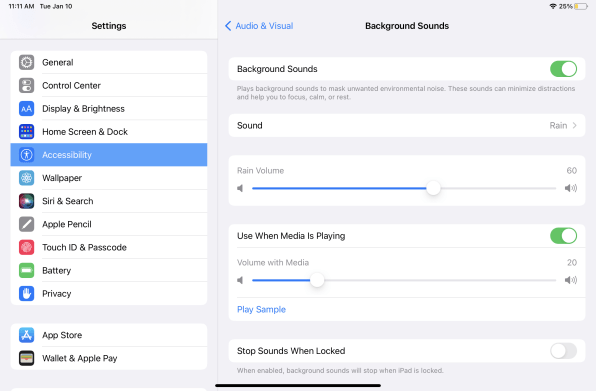Click Volume with Media slider knob
596x391 pixels.
[317, 280]
